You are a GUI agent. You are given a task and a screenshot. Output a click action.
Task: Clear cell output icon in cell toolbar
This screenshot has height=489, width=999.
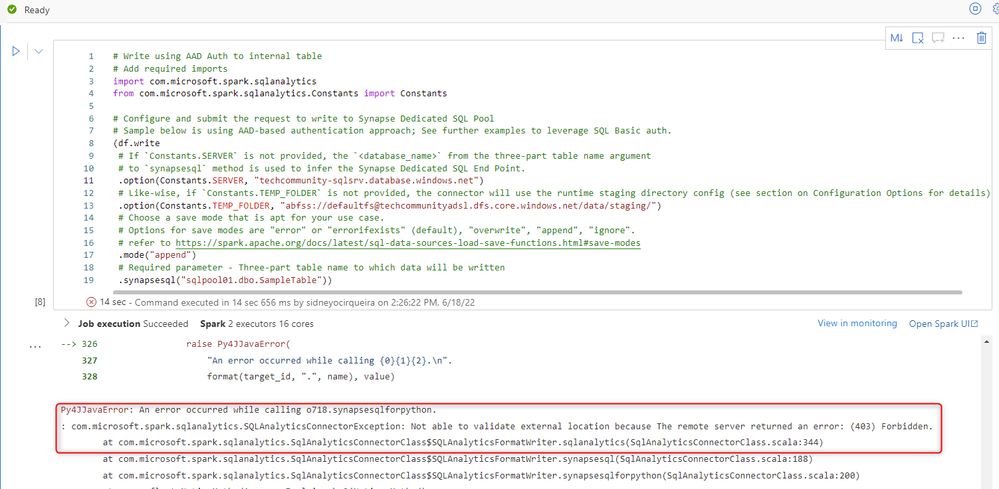[x=917, y=38]
